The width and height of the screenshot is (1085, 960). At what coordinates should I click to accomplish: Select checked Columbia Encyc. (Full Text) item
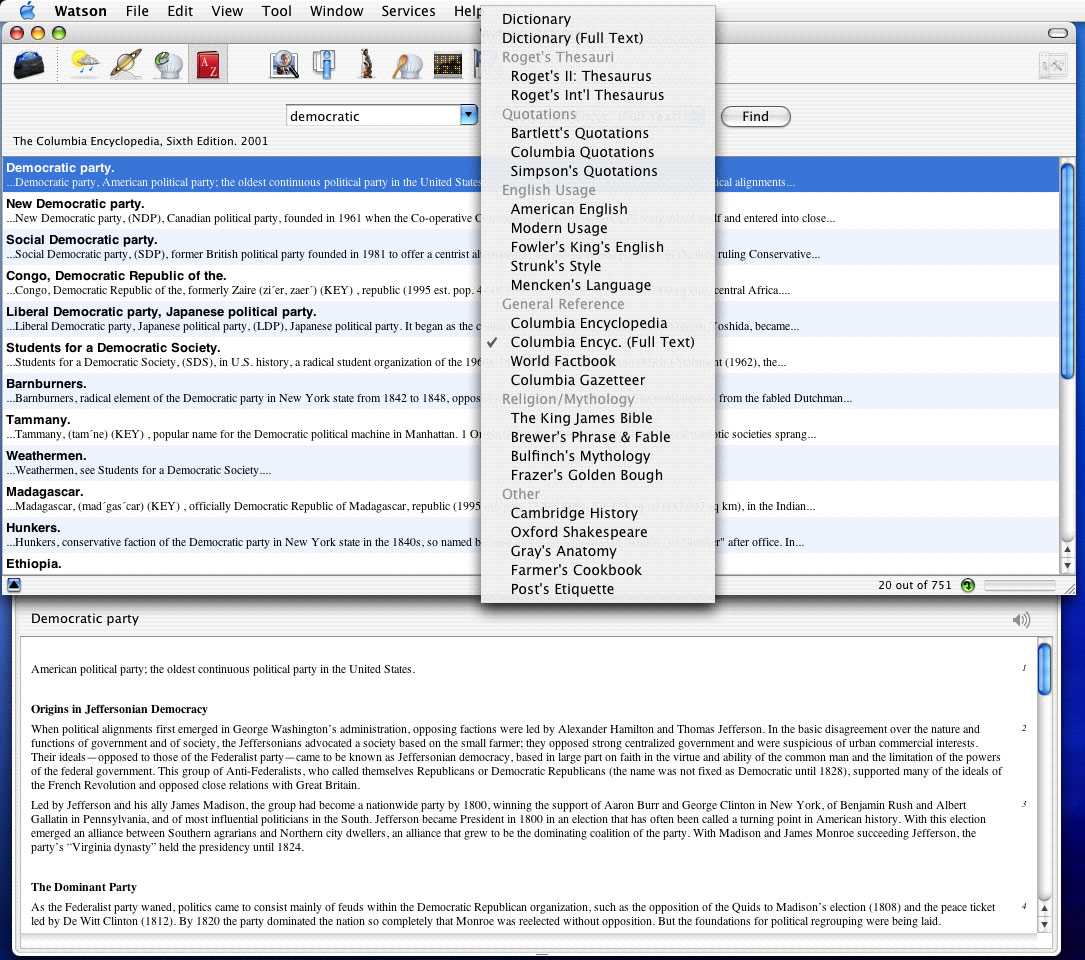coord(598,342)
